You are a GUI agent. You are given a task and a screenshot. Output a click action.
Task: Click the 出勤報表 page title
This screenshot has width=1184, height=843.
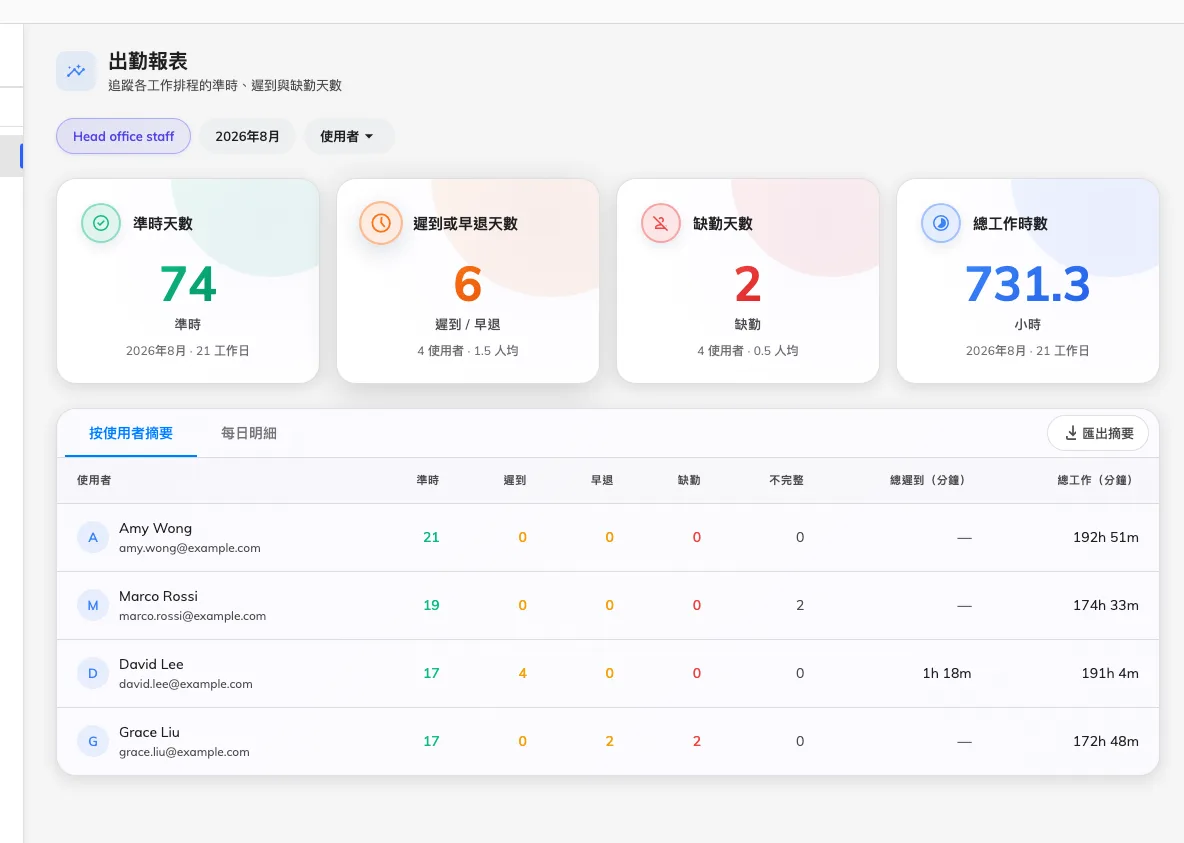(148, 61)
